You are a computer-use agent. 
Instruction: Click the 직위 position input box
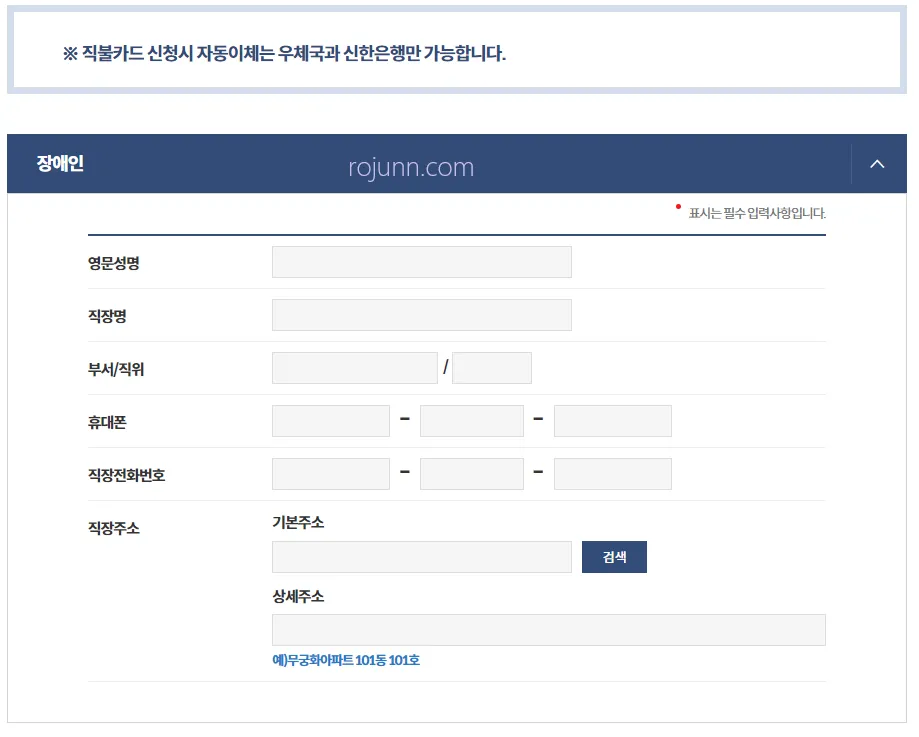[491, 367]
